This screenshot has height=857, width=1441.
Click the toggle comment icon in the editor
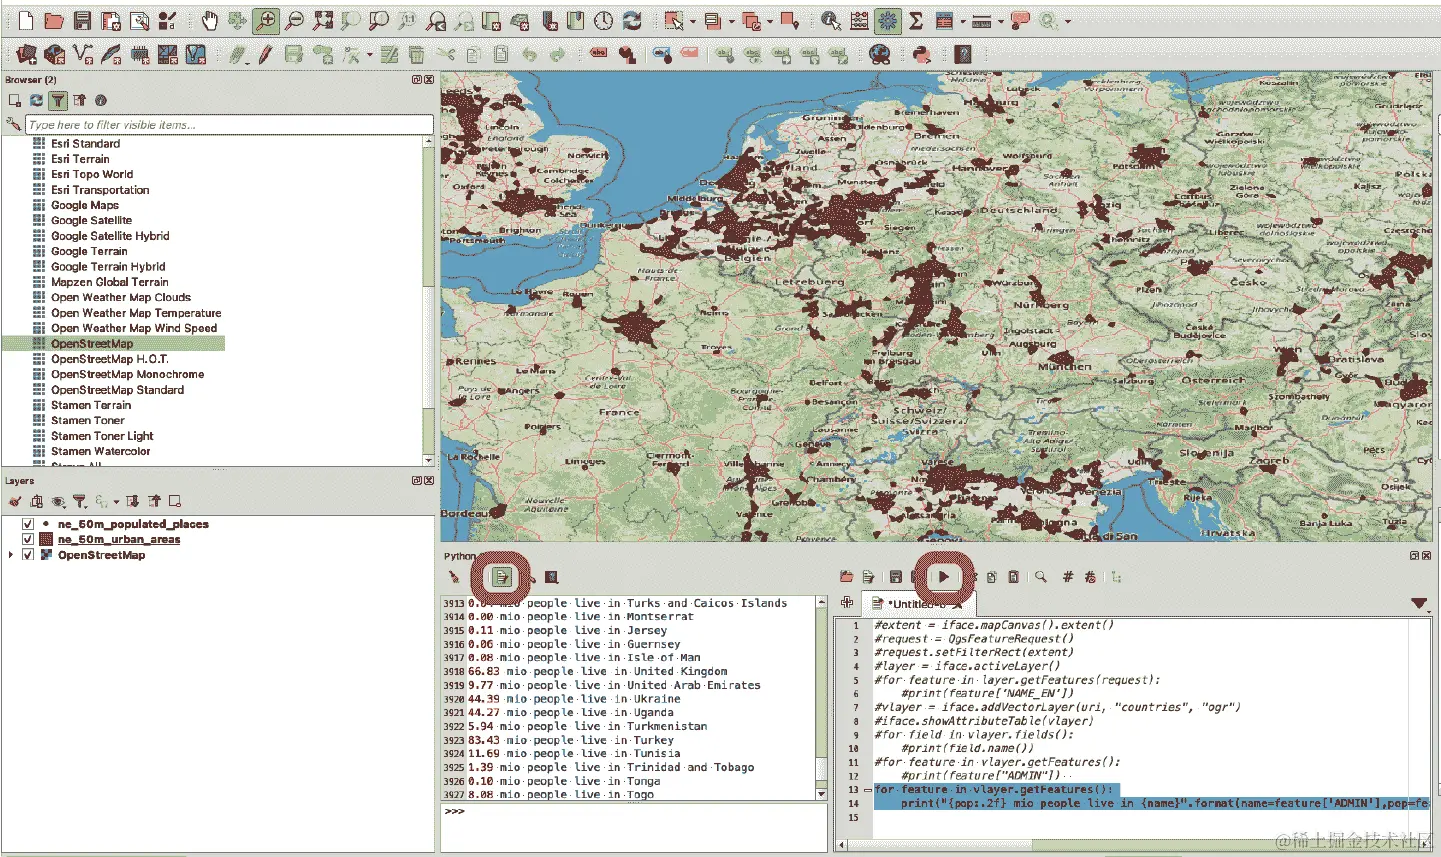1067,577
